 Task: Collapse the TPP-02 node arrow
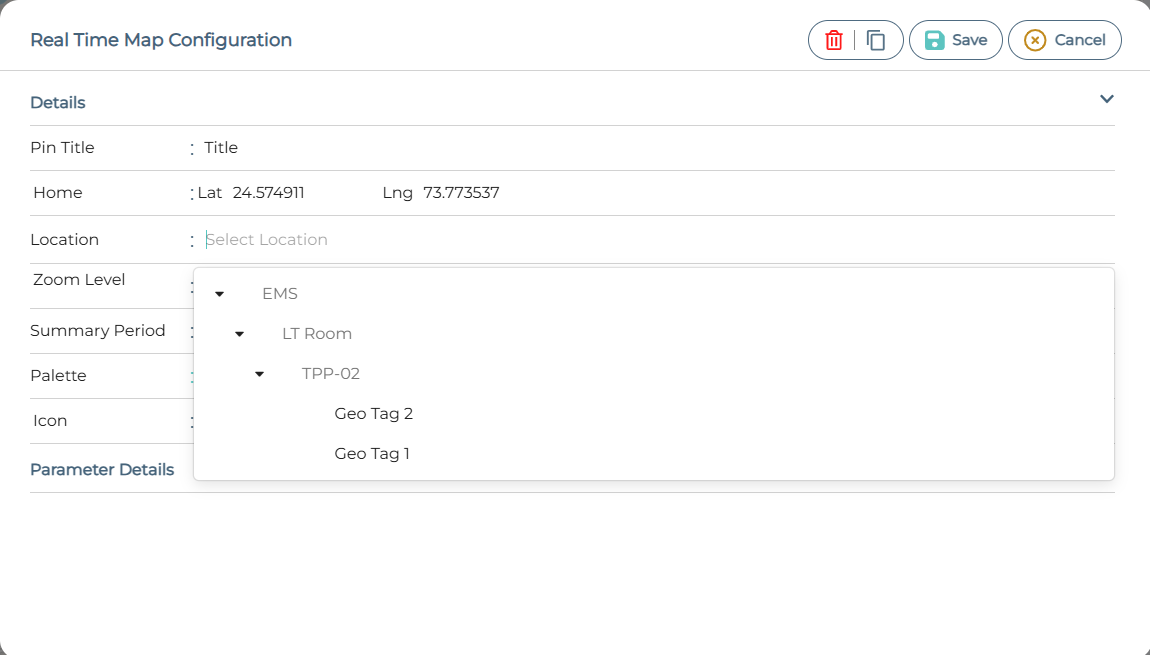click(259, 374)
